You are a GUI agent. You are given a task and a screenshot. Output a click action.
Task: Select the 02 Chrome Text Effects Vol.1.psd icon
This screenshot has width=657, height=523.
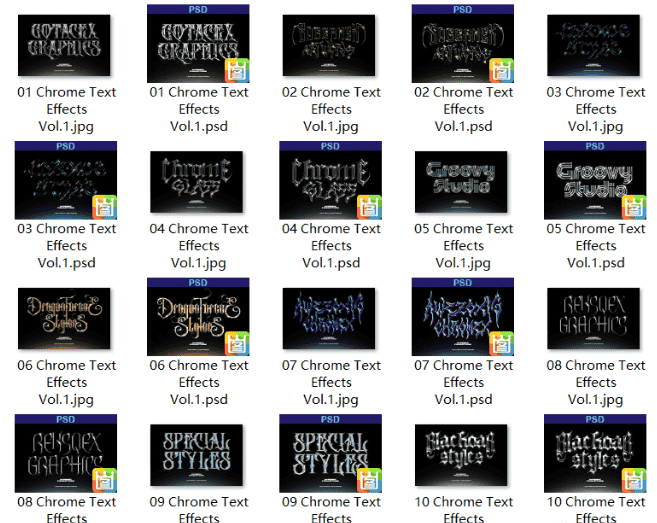[x=463, y=44]
